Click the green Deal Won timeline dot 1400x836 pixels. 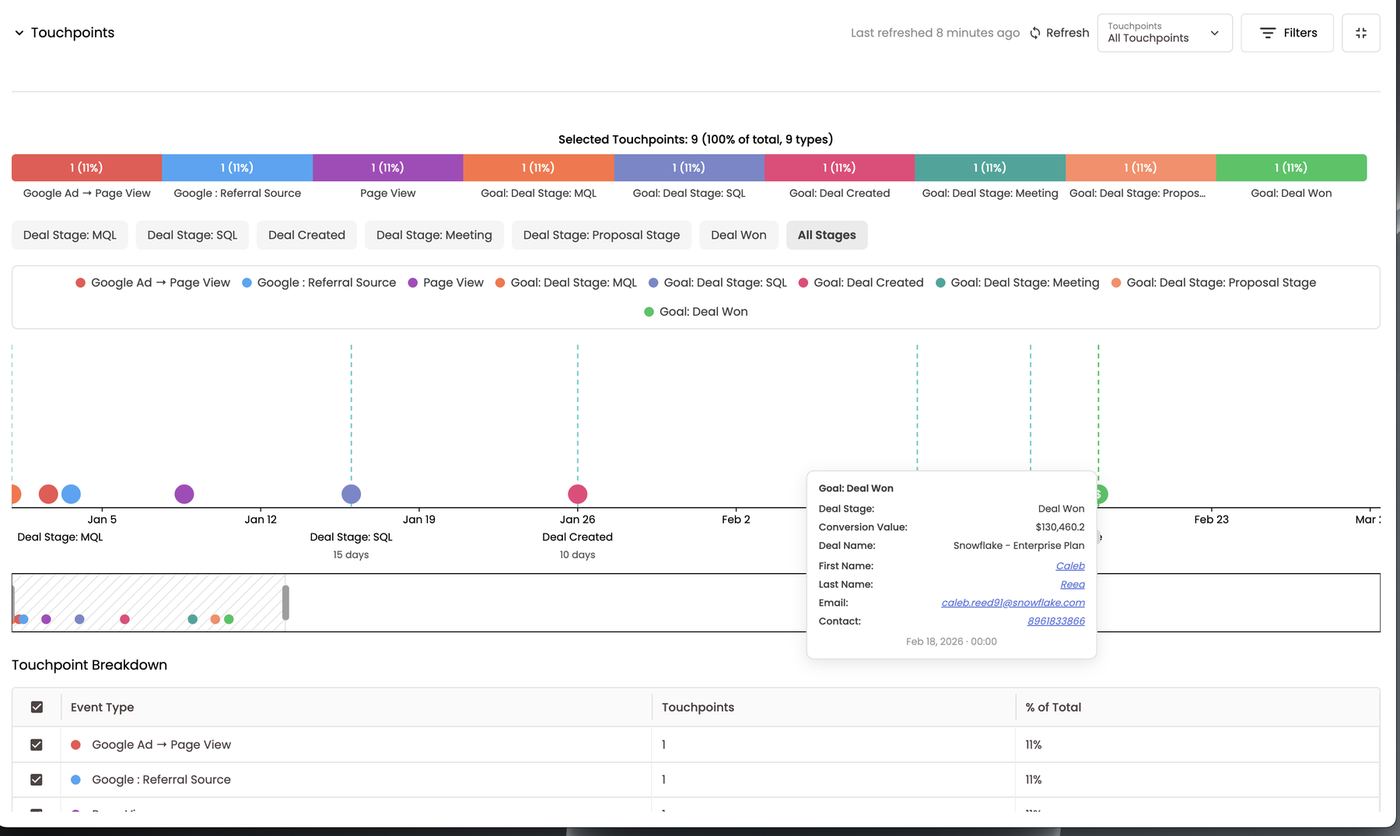[x=1102, y=494]
